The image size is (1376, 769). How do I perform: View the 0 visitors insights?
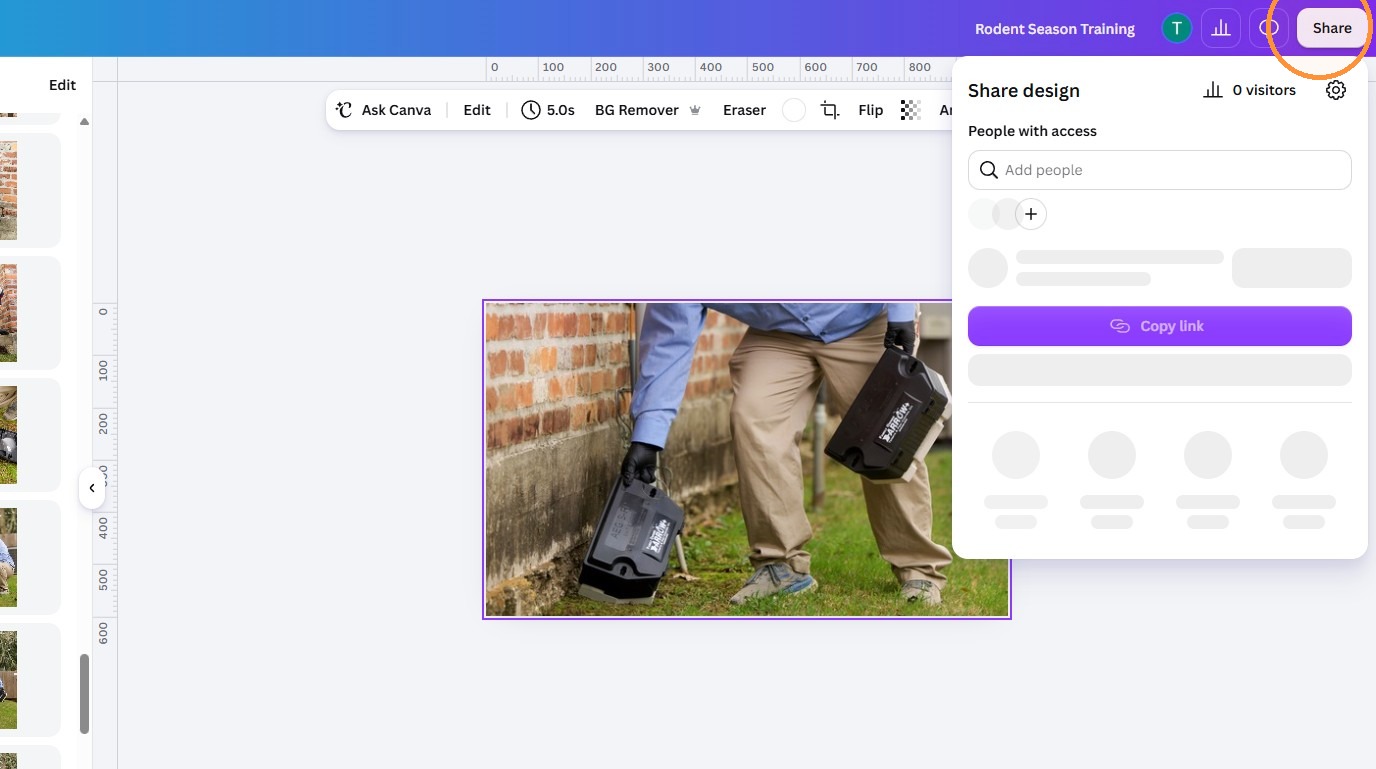click(1249, 90)
